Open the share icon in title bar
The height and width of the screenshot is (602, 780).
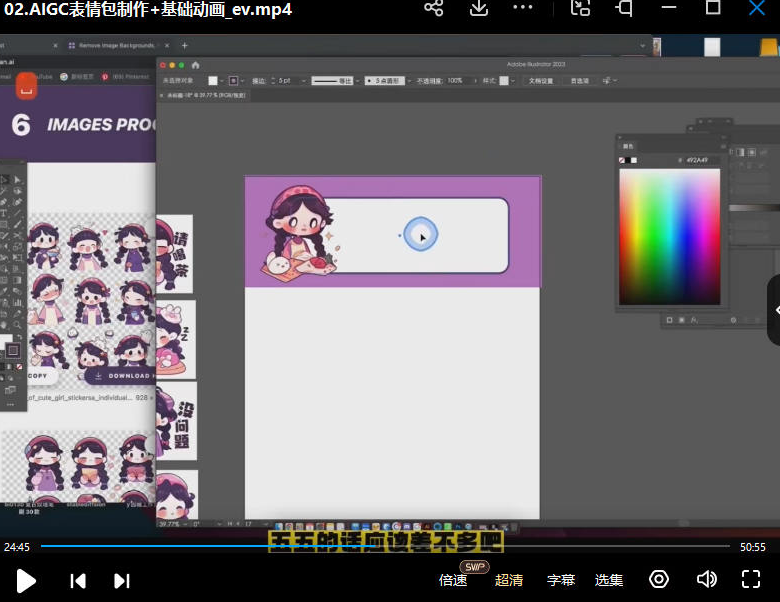point(433,9)
